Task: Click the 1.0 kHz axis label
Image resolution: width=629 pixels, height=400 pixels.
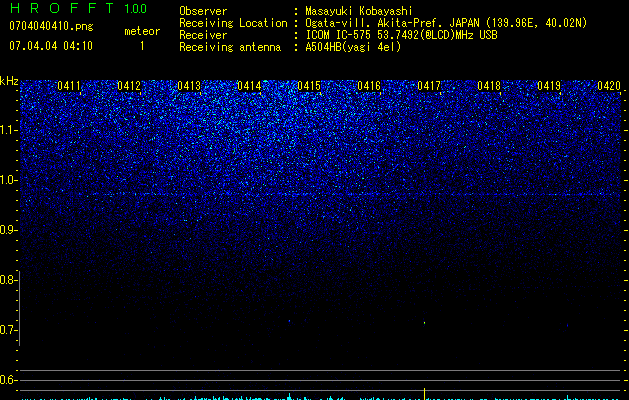Action: [8, 180]
